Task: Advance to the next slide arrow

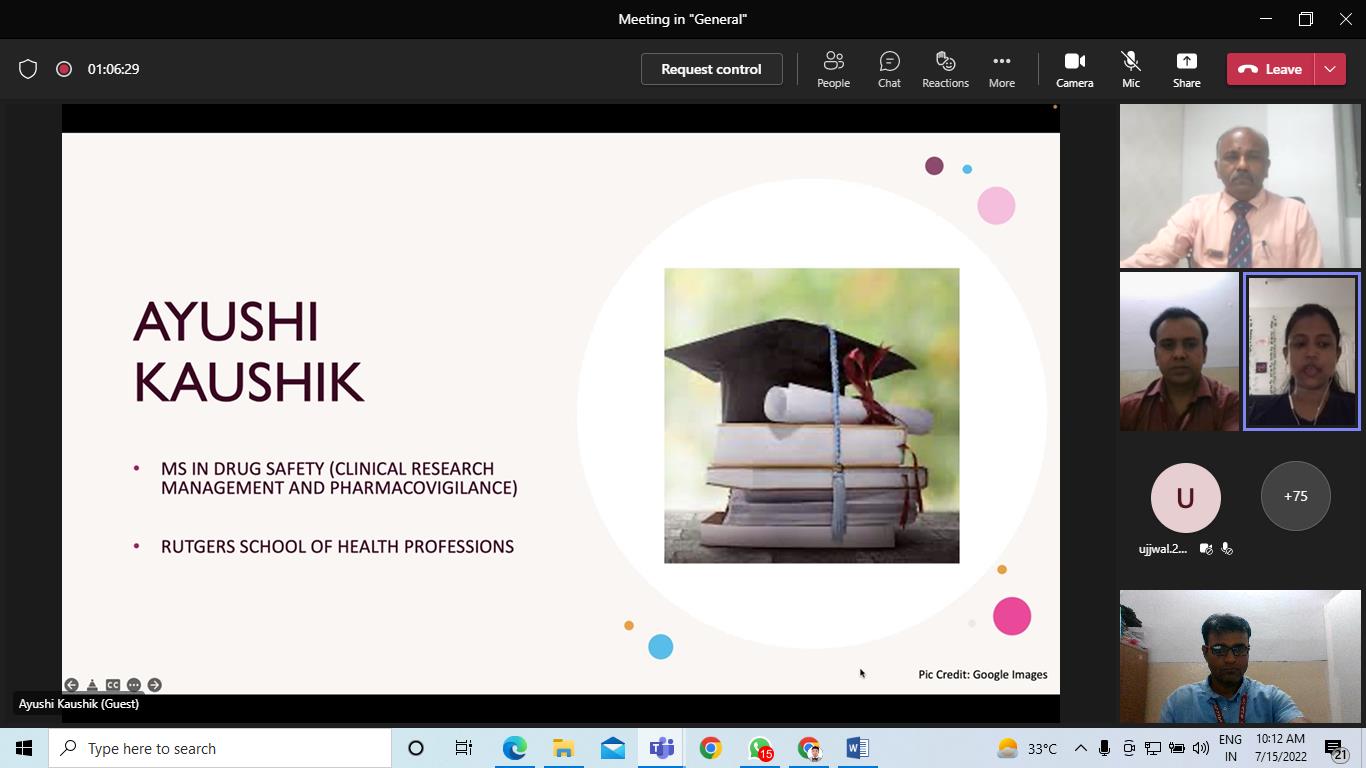Action: [x=154, y=685]
